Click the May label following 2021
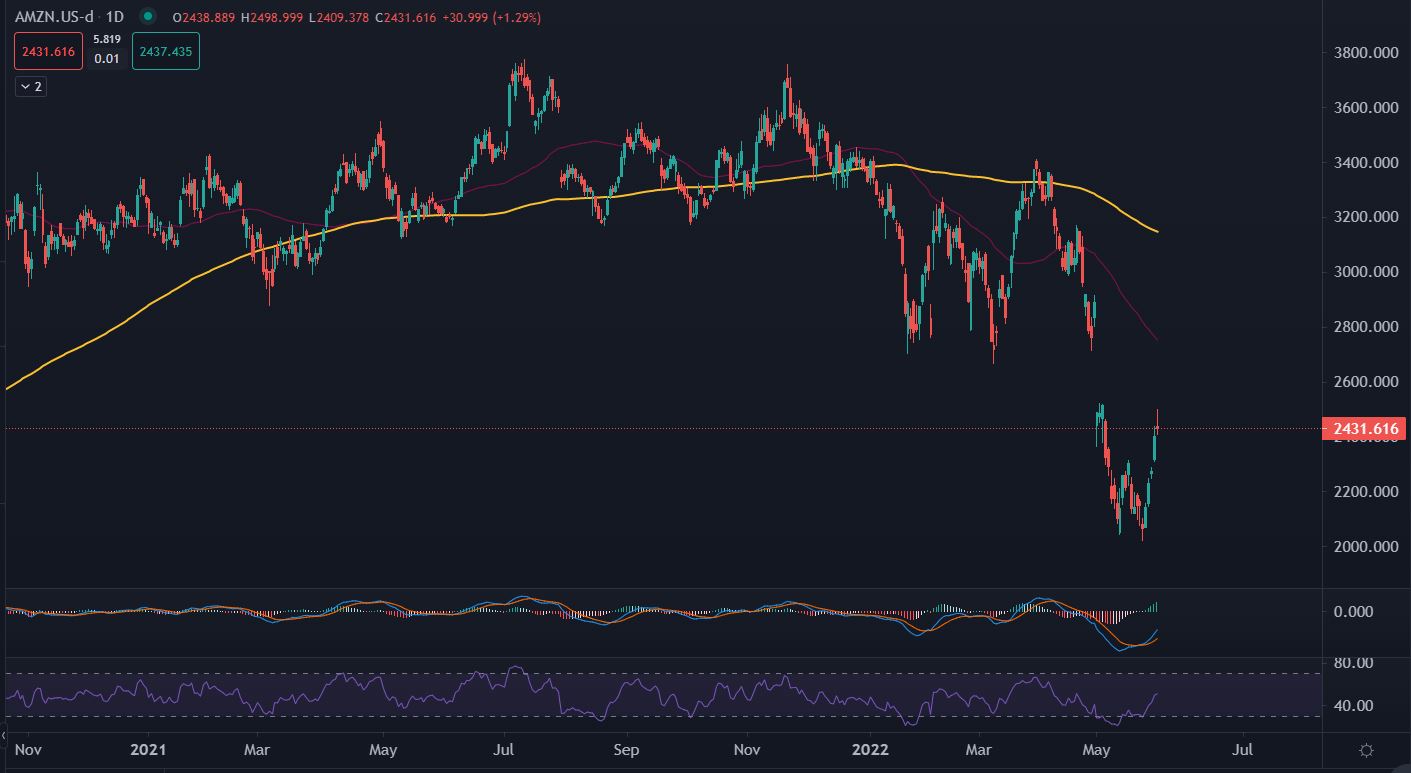Image resolution: width=1411 pixels, height=773 pixels. (382, 749)
